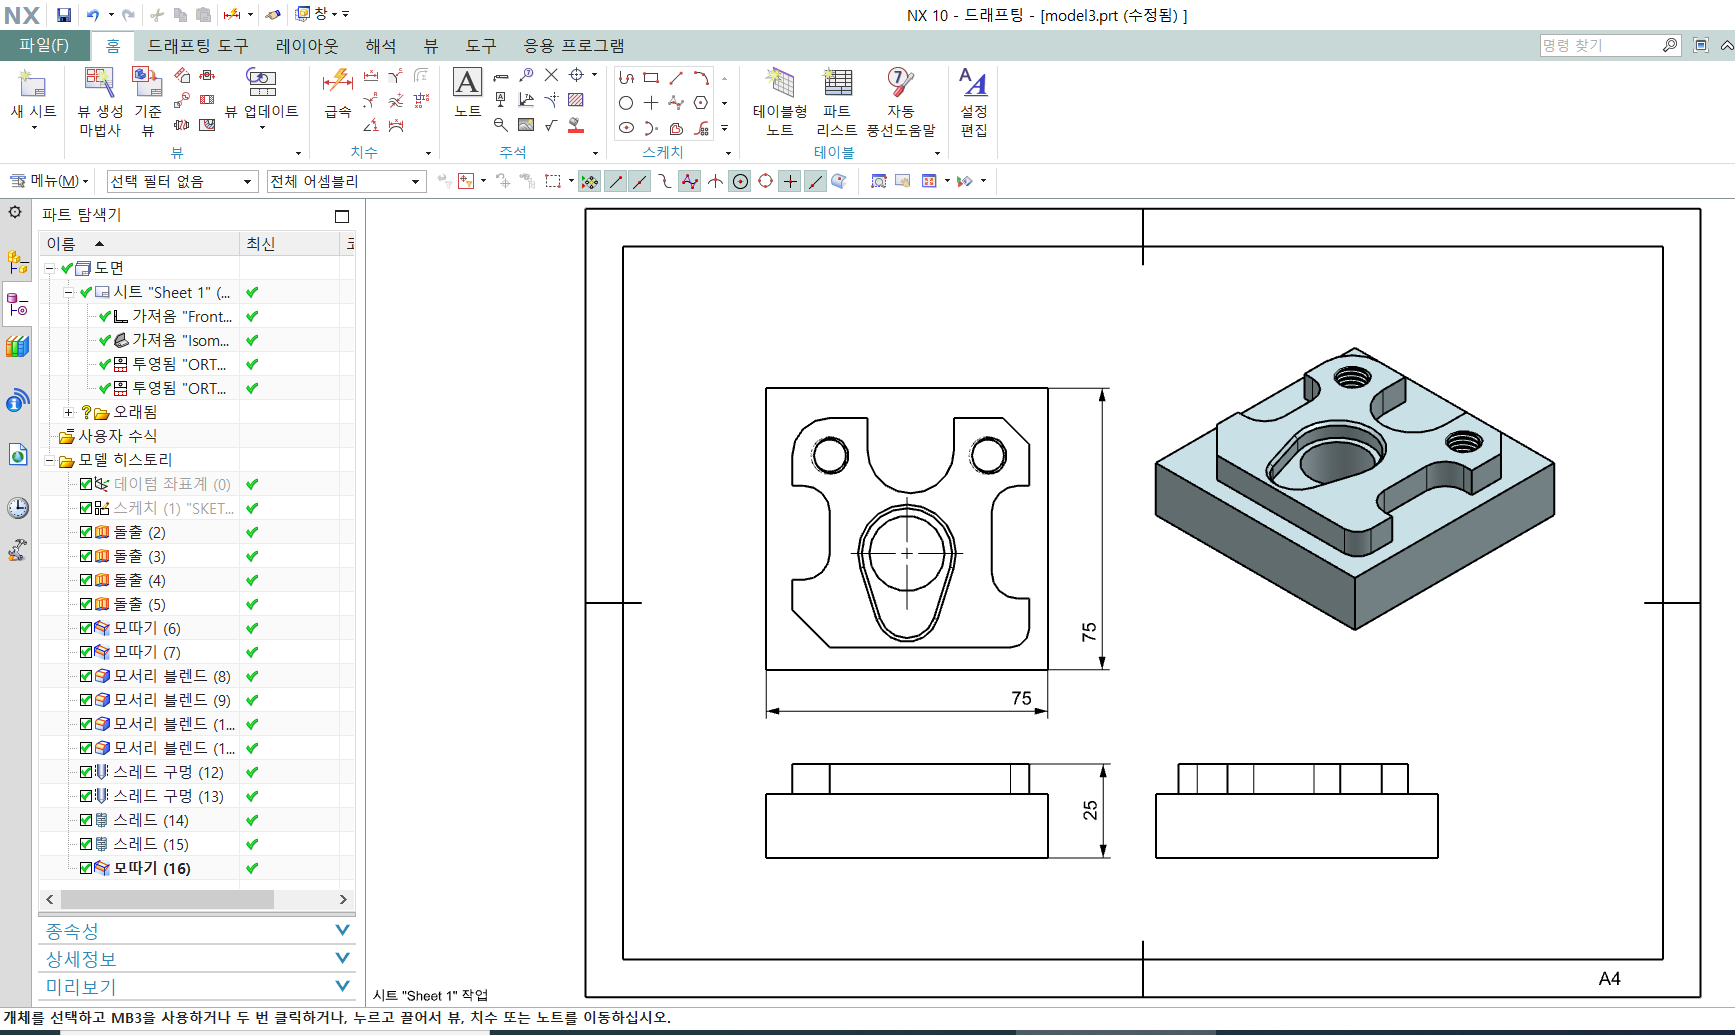Toggle checkbox for 스레드 구멍 (12)

(86, 772)
